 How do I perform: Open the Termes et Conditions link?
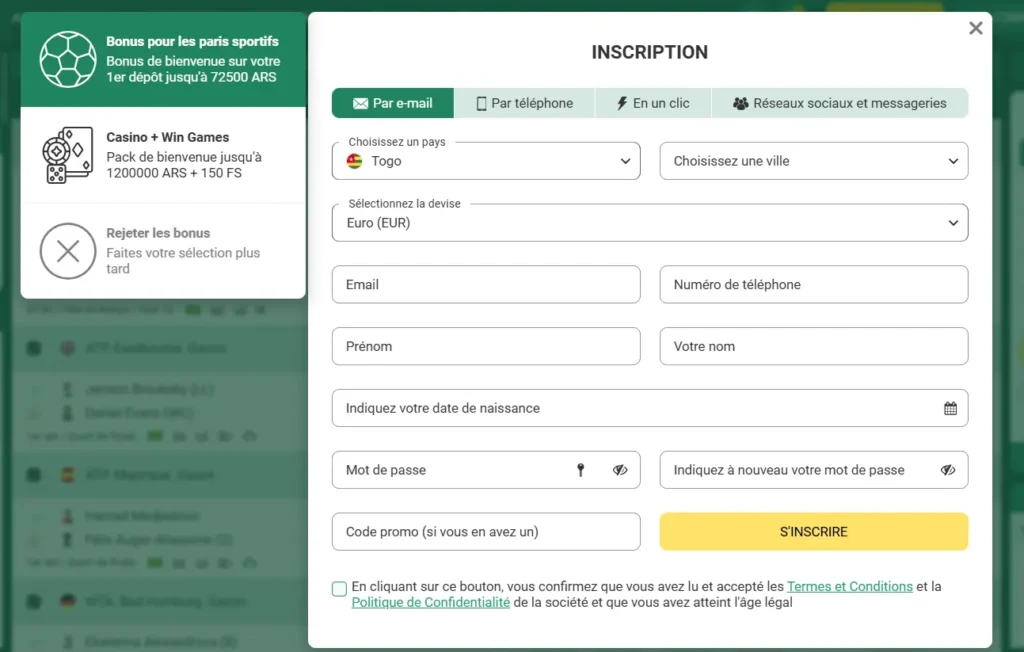coord(850,587)
